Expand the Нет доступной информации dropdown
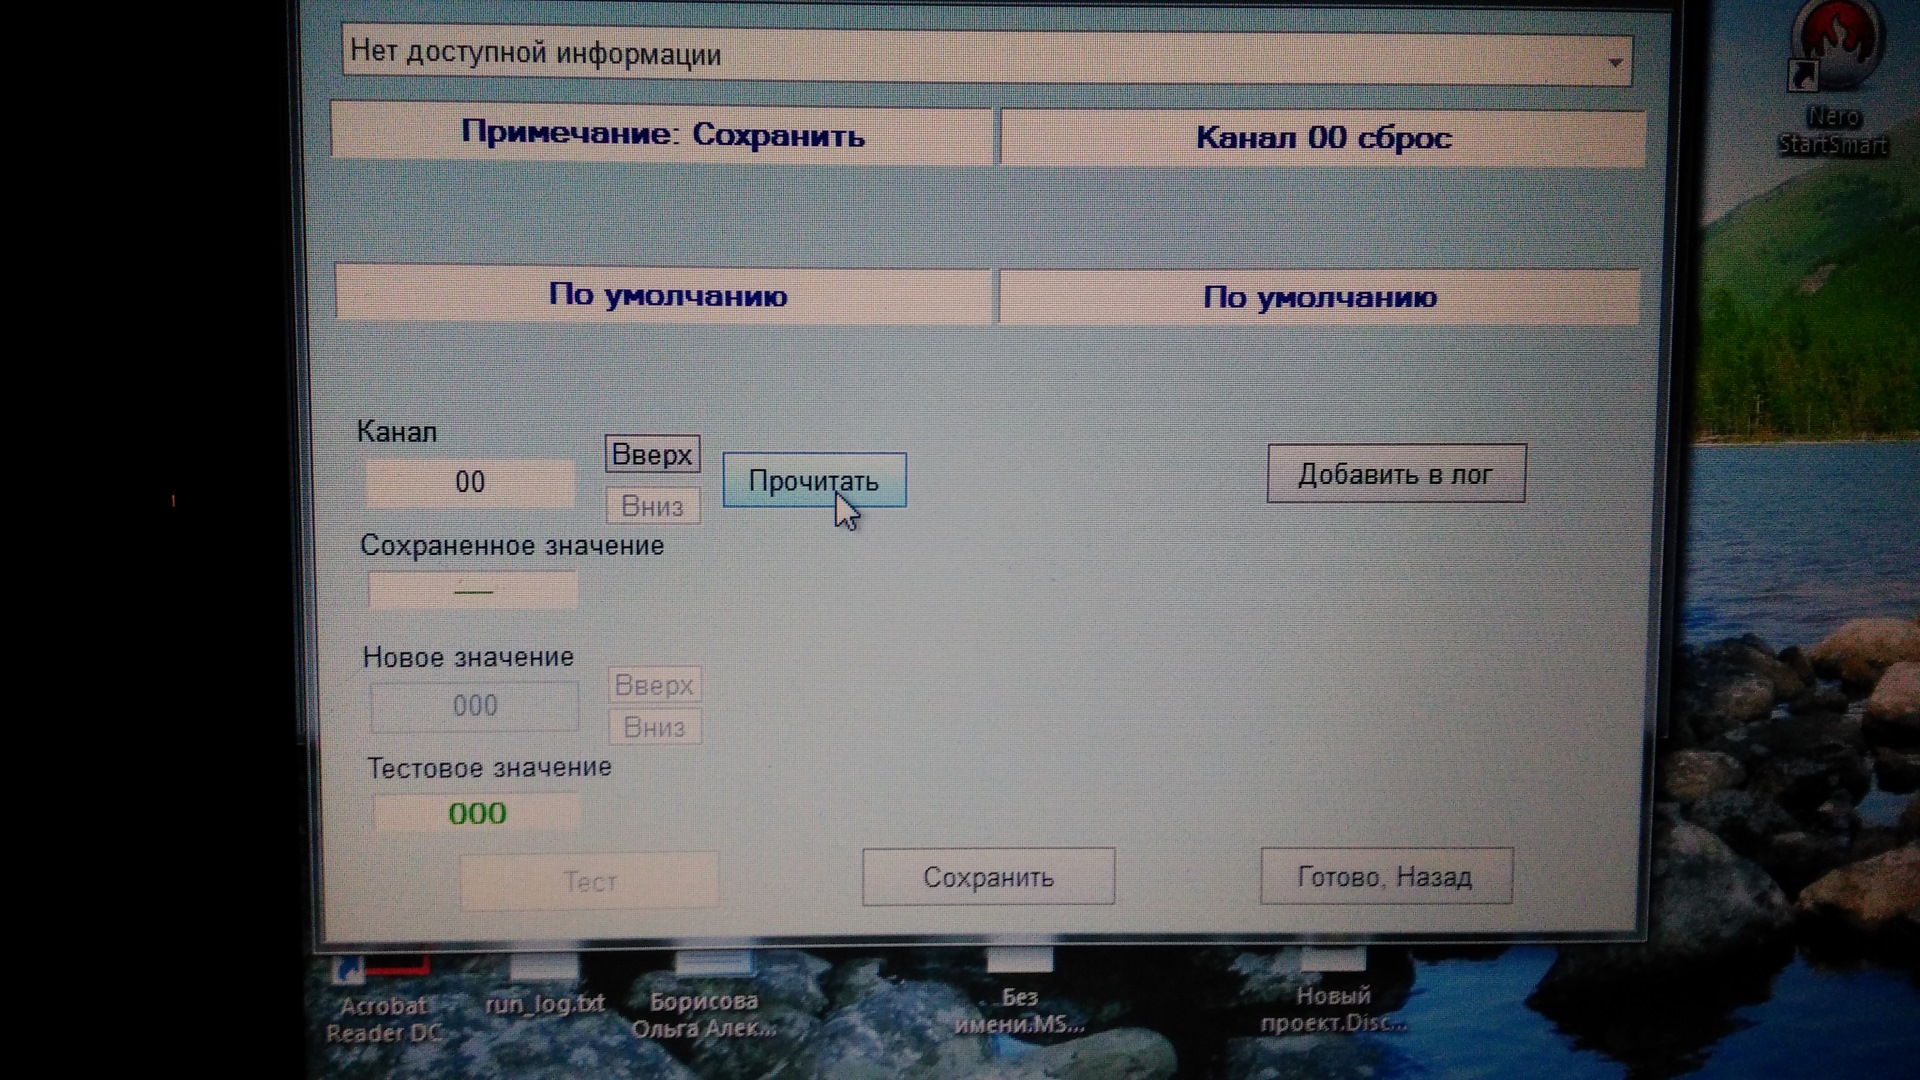 1614,62
